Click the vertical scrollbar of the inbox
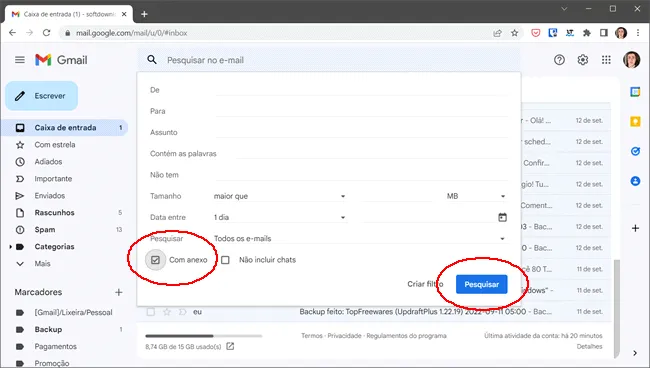The image size is (650, 368). click(617, 308)
